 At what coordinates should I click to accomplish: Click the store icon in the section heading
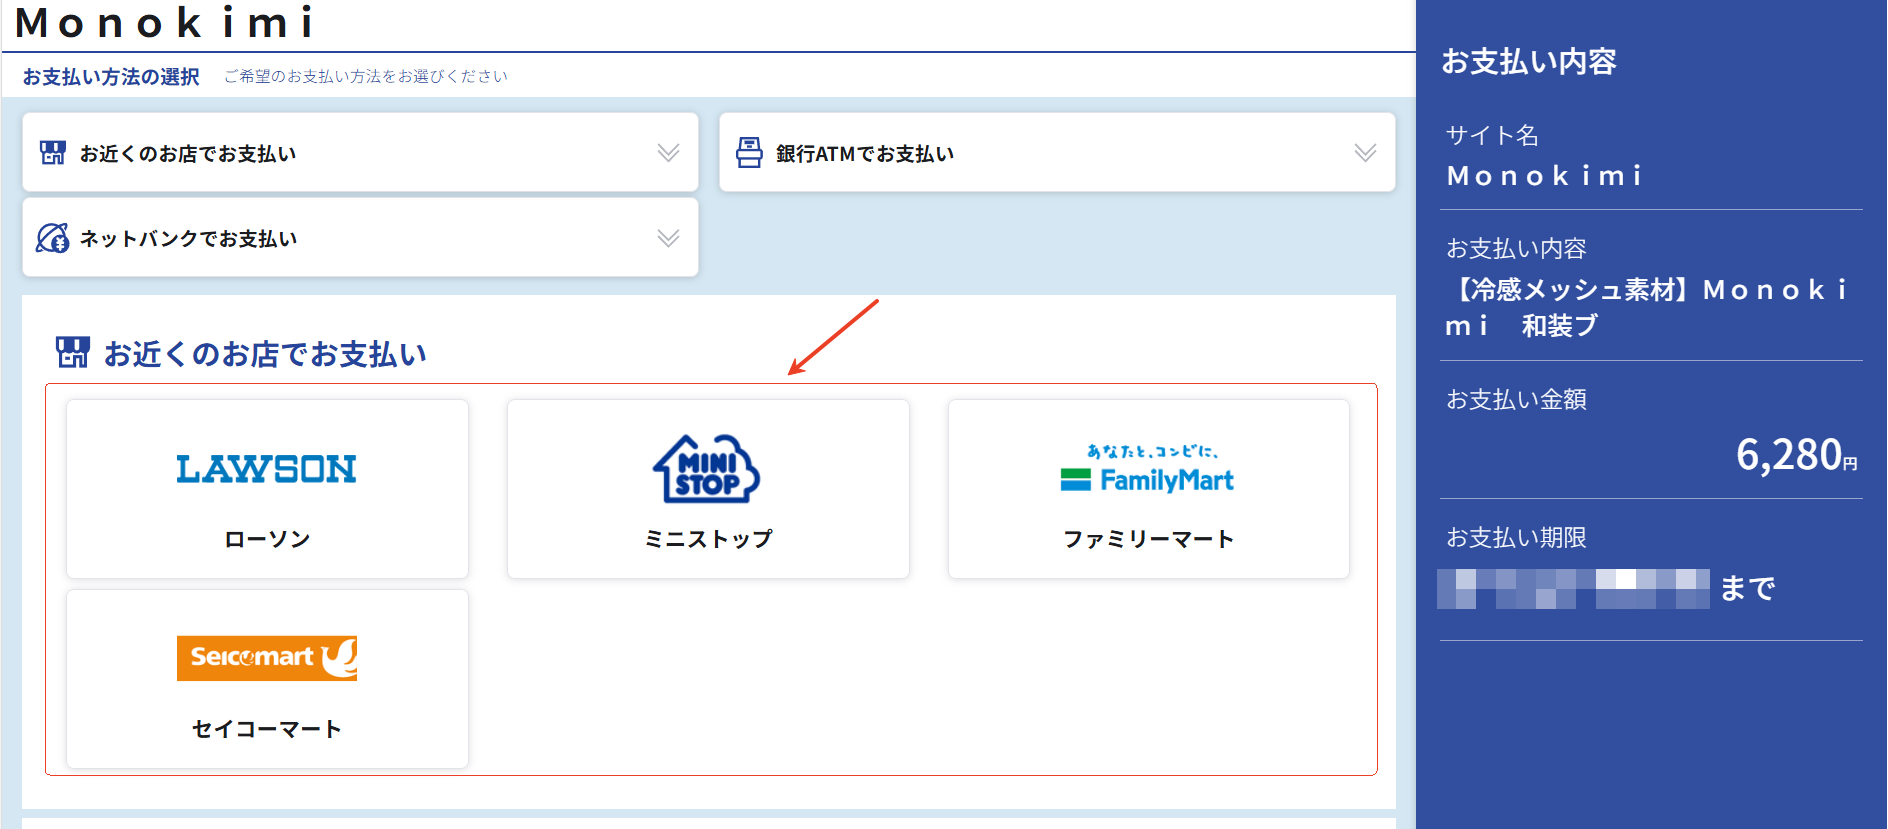point(73,353)
